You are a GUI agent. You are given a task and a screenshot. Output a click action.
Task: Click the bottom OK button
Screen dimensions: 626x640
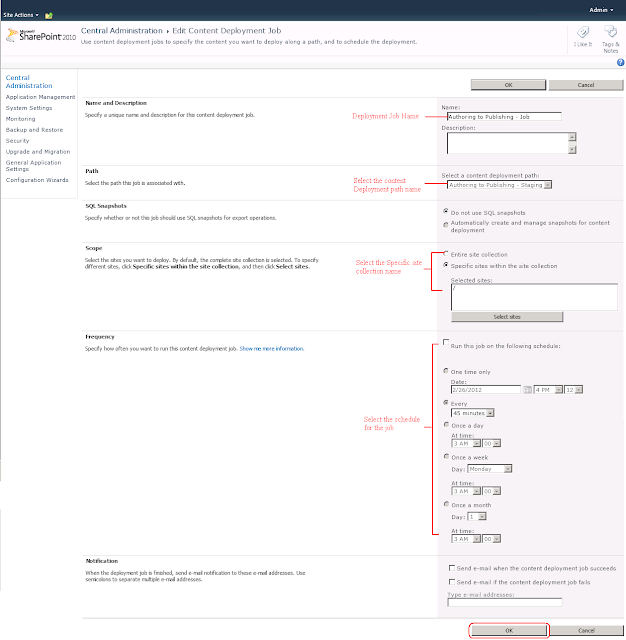pos(509,631)
